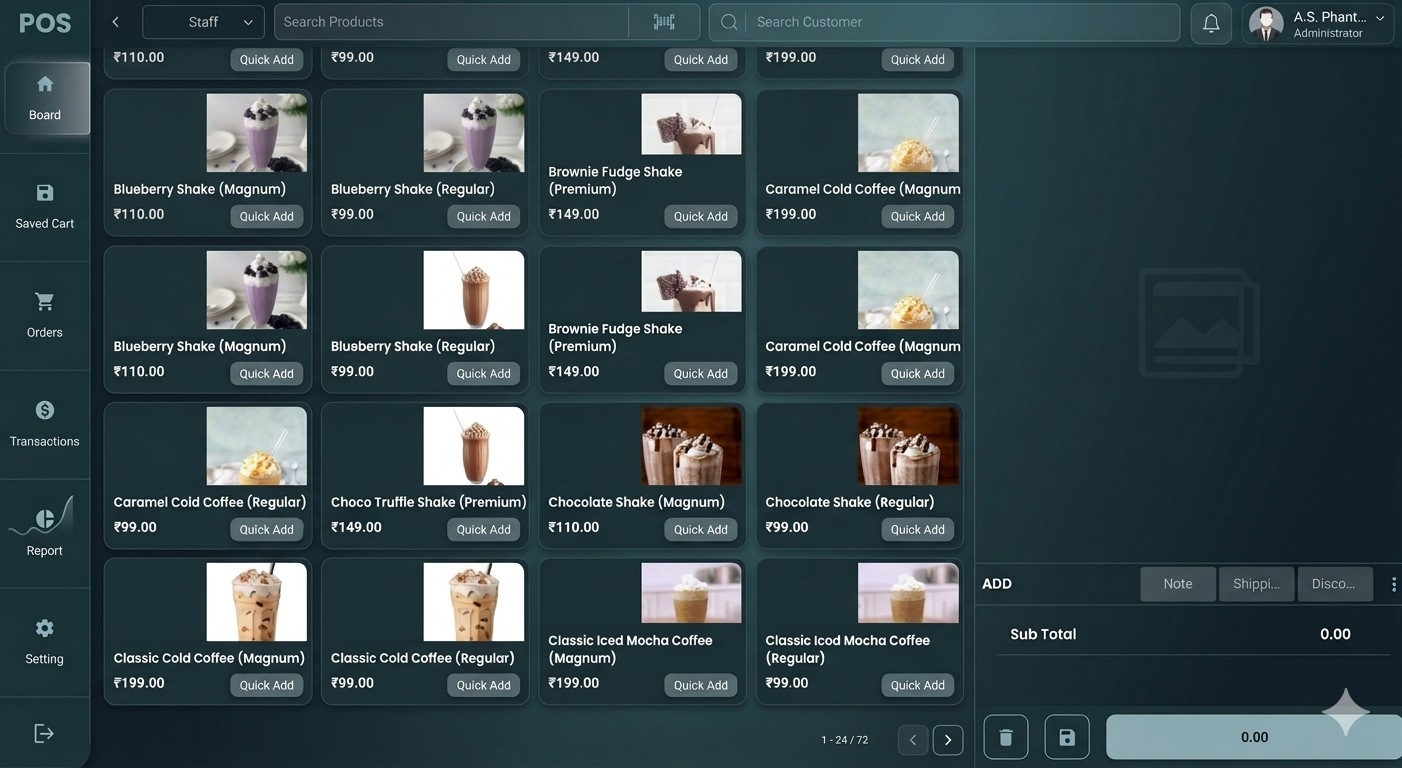This screenshot has height=768, width=1402.
Task: Select the Classic Cold Coffee (Magnum) image
Action: [257, 602]
